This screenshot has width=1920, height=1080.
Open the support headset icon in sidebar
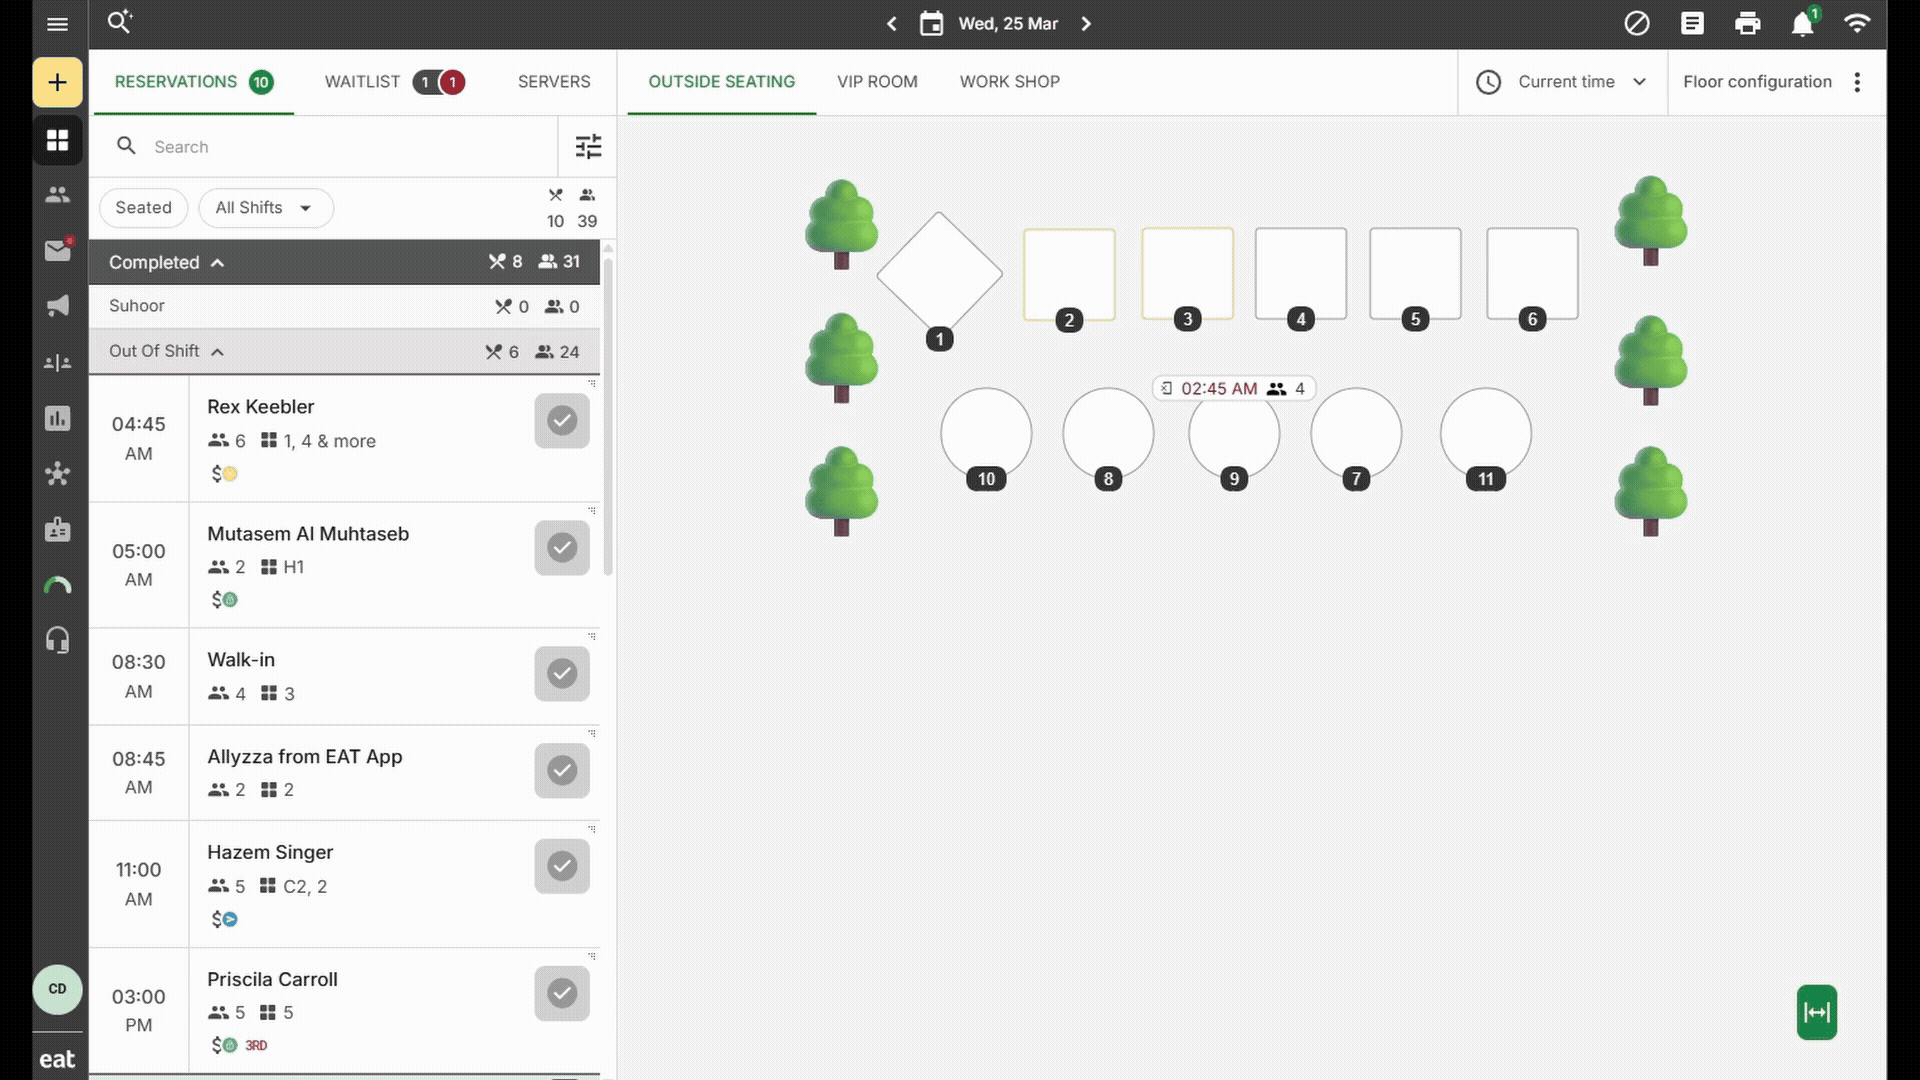57,639
